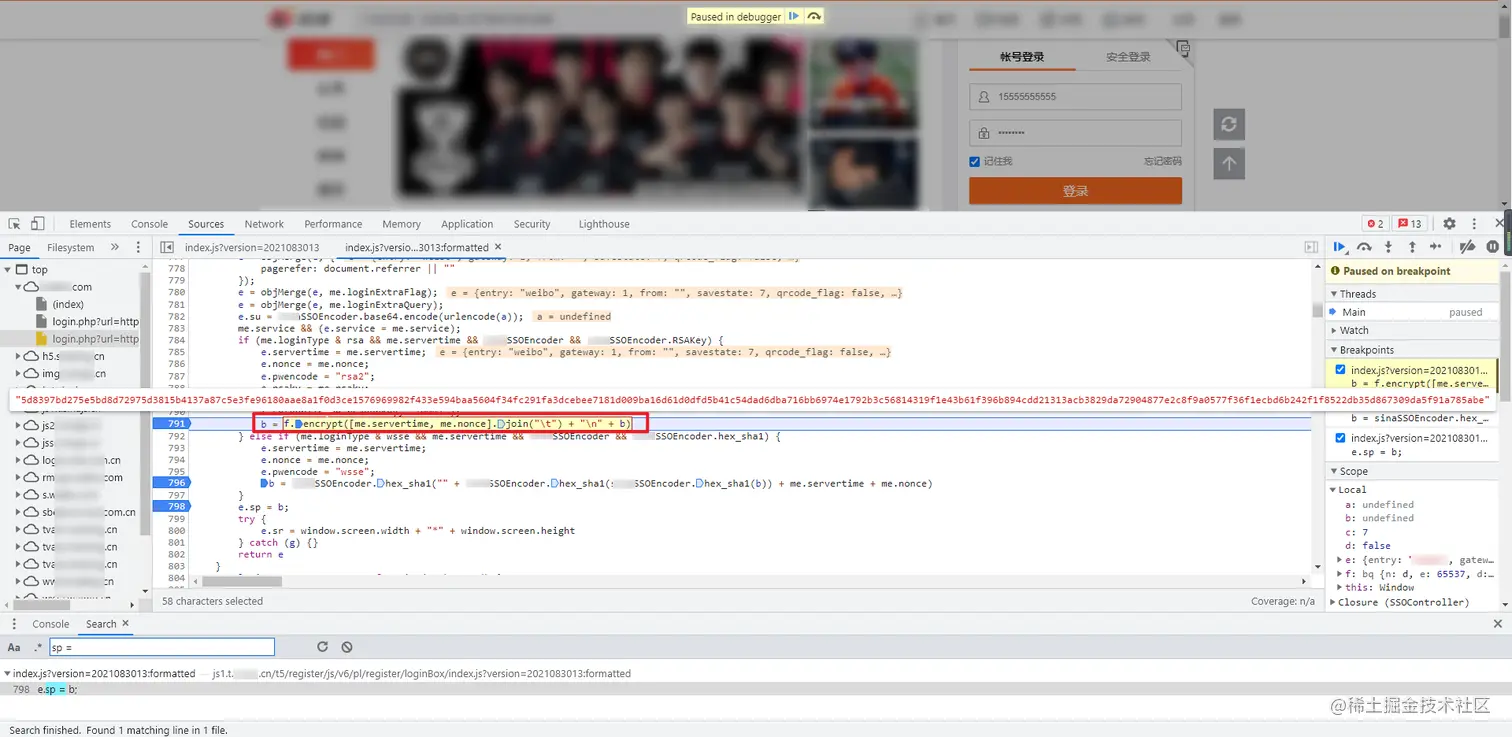1512x737 pixels.
Task: Open the Performance panel
Action: pos(333,224)
